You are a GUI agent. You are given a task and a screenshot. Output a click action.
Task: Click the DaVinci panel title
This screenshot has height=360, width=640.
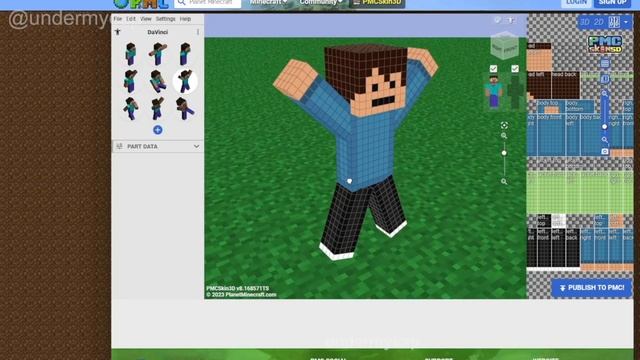point(158,32)
